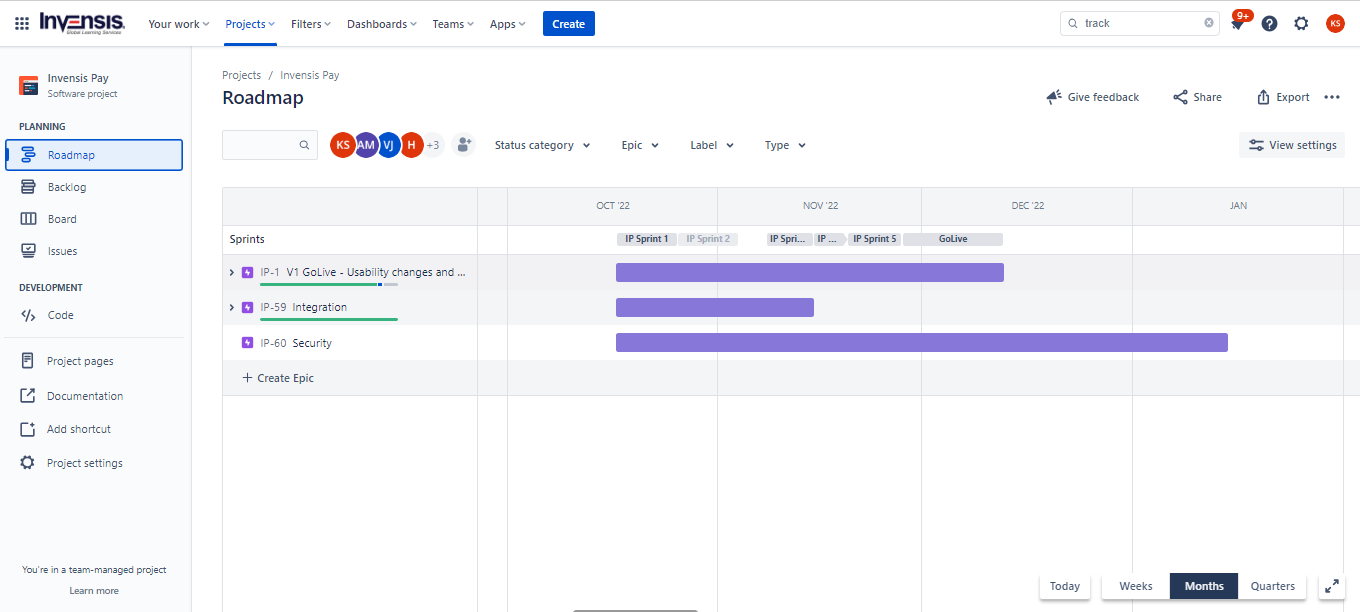Enter fullscreen with the expand icon
This screenshot has height=612, width=1360.
(x=1331, y=587)
